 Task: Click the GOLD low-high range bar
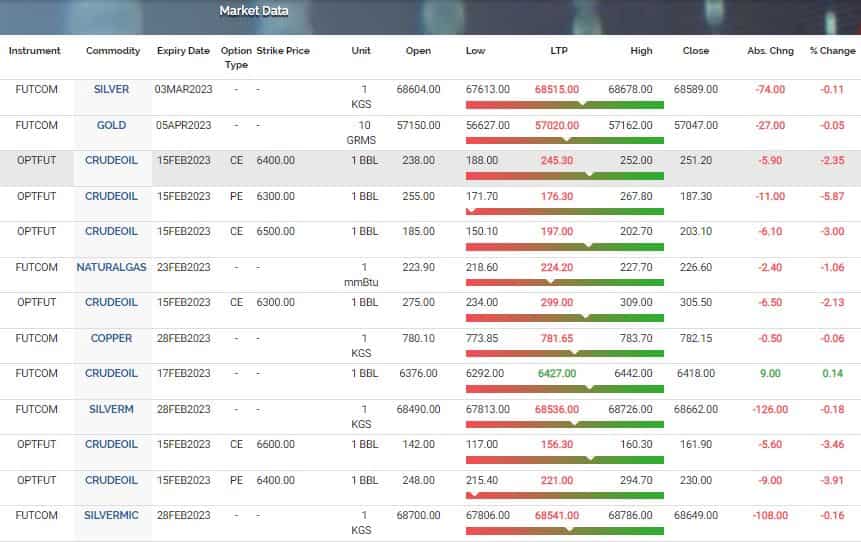pos(564,141)
